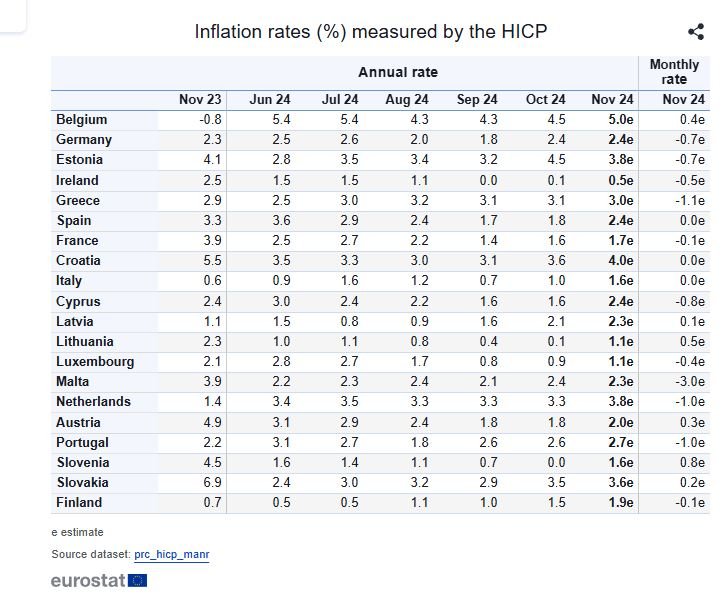Click Malta's monthly rate value -3.0e
Image resolution: width=723 pixels, height=595 pixels.
tap(687, 382)
